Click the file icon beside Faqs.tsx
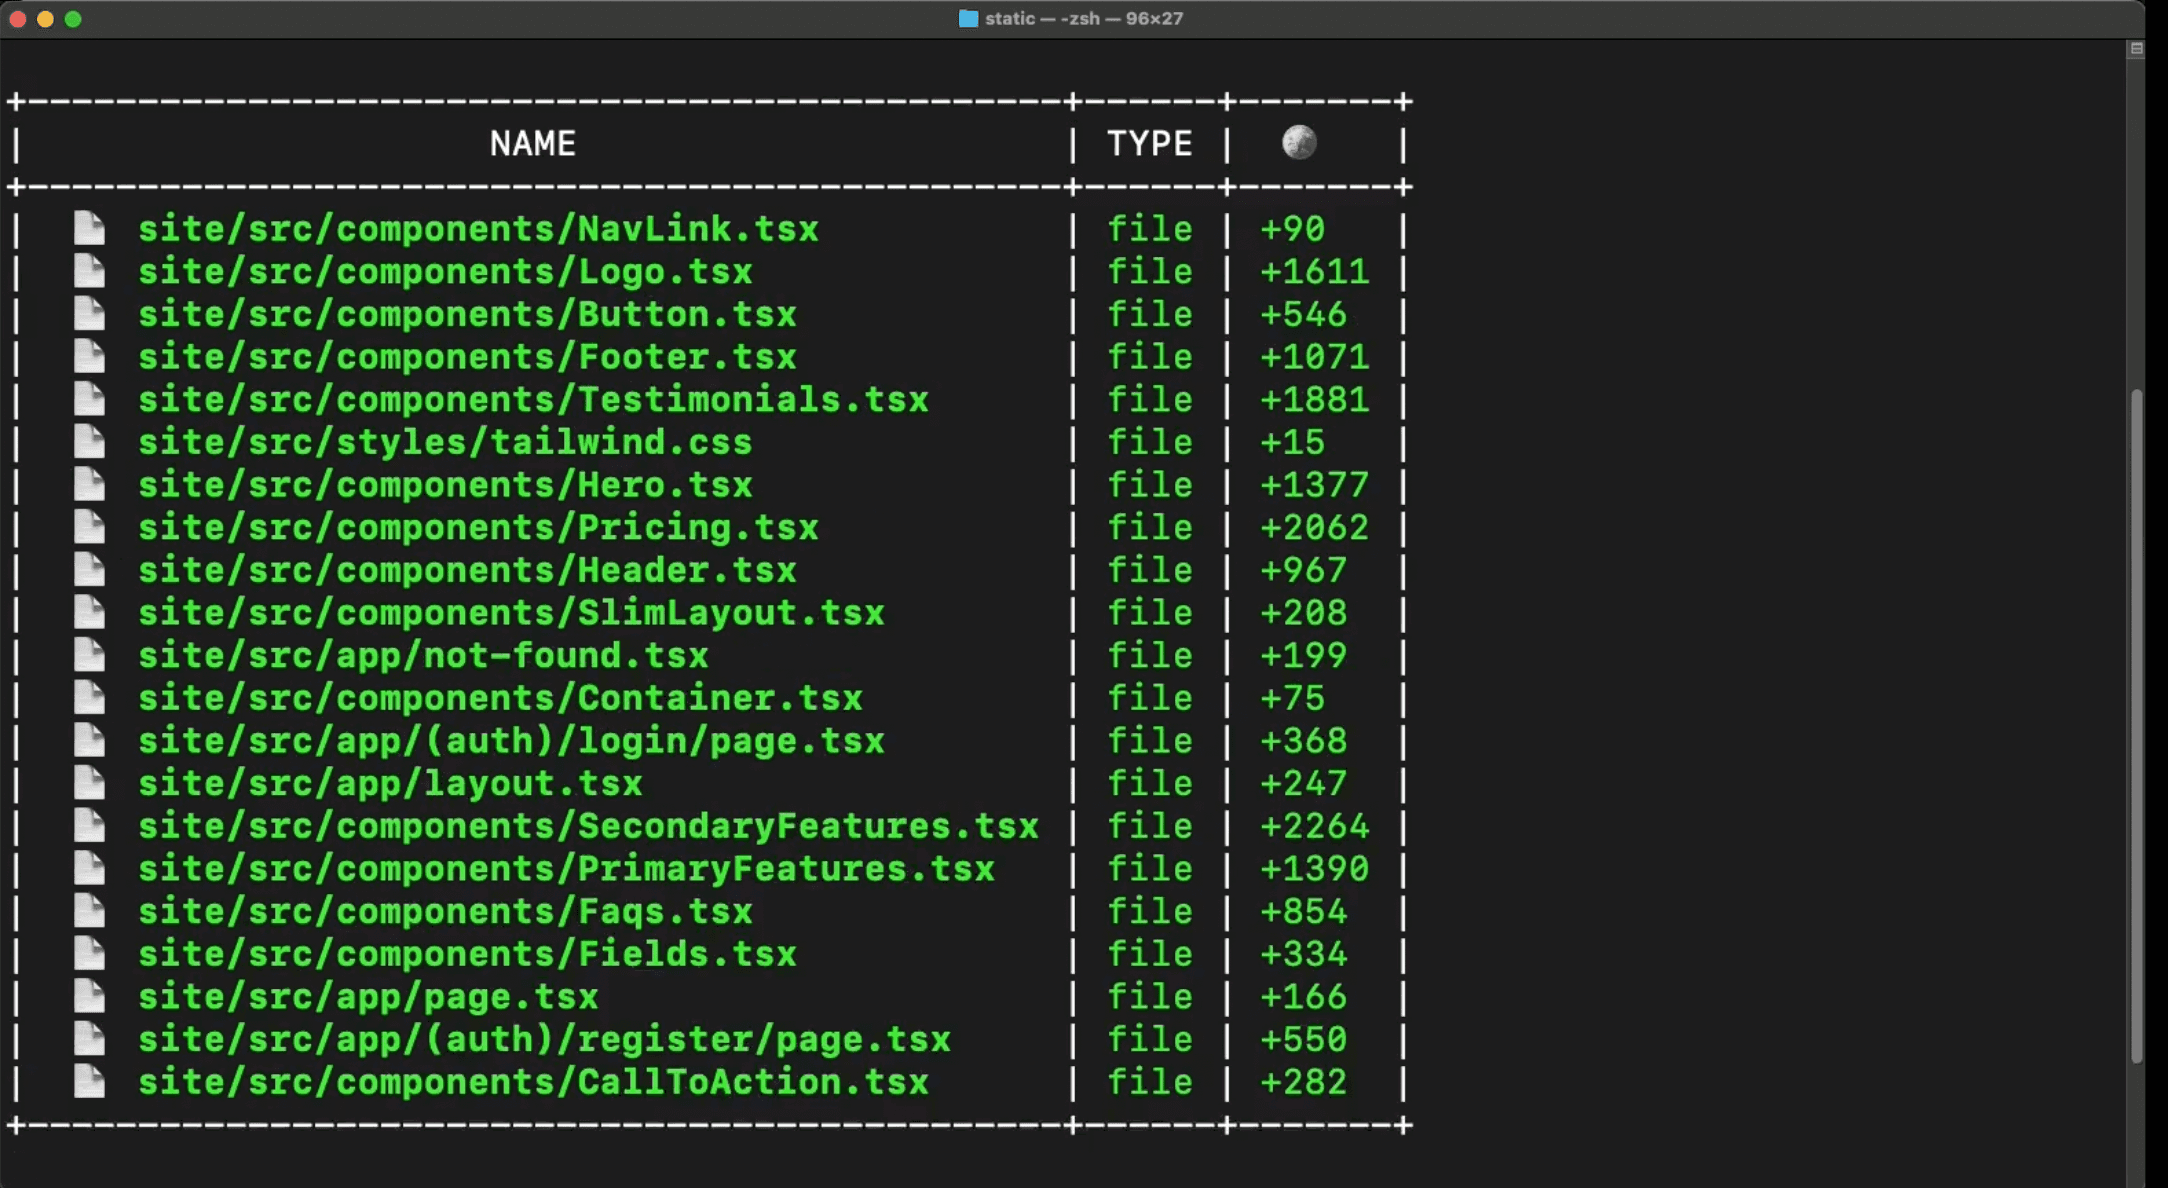This screenshot has width=2168, height=1188. pyautogui.click(x=89, y=911)
